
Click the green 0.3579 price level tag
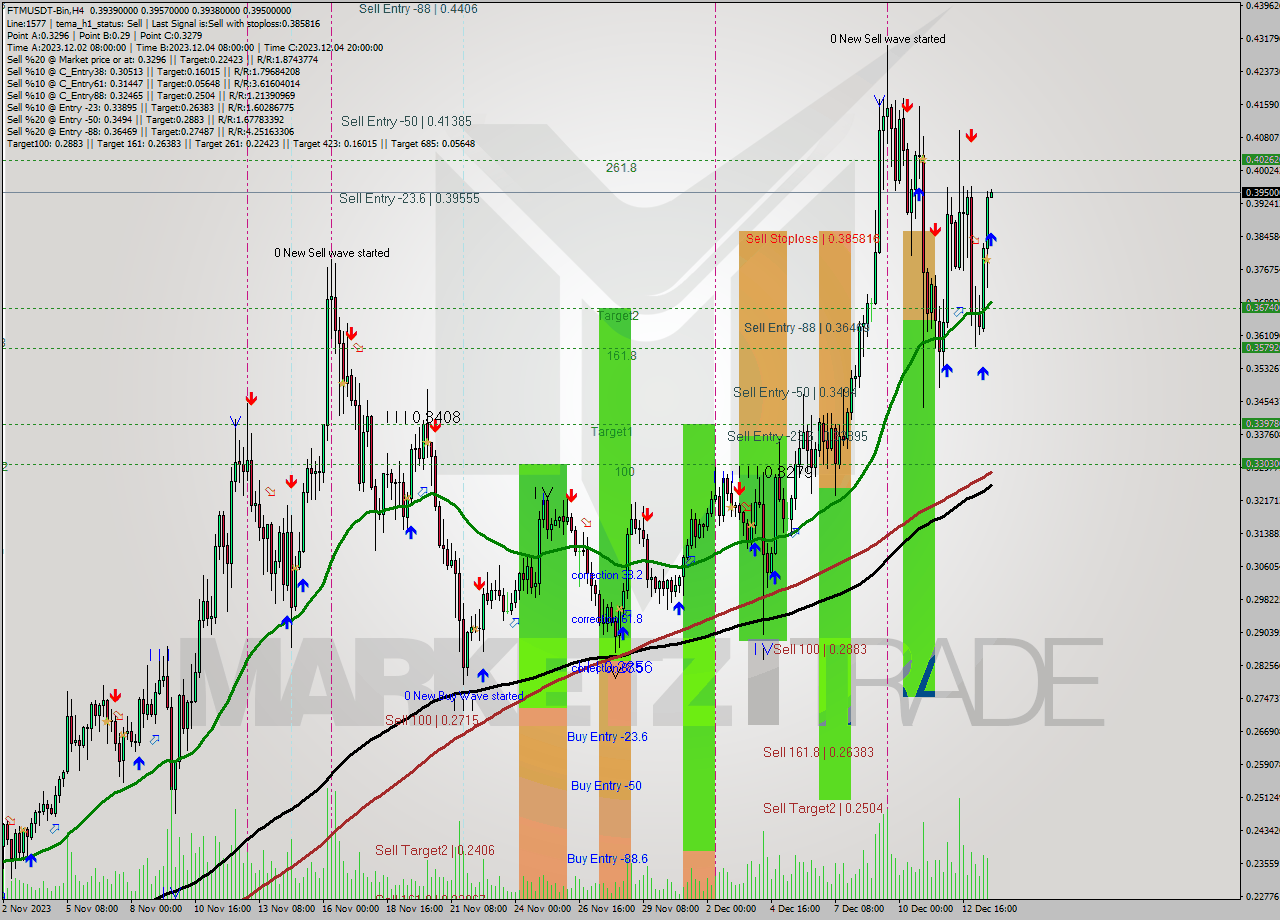(1261, 347)
